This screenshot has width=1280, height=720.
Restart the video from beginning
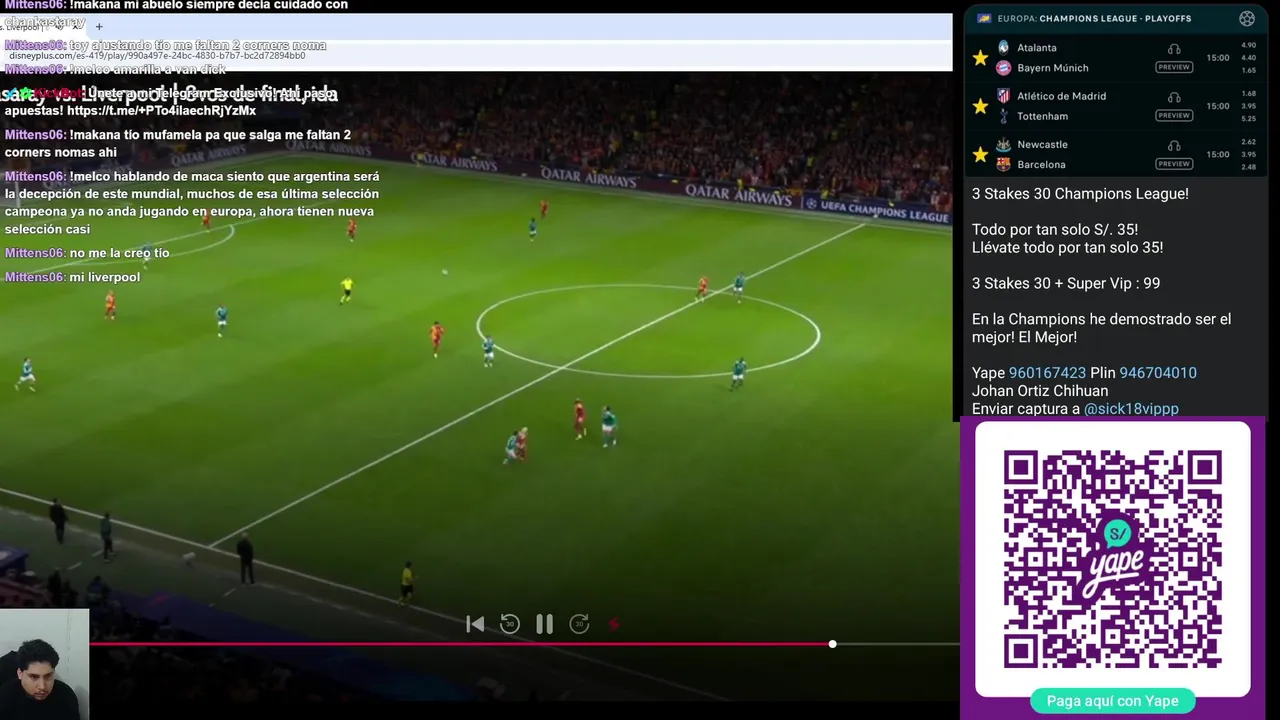[x=475, y=624]
